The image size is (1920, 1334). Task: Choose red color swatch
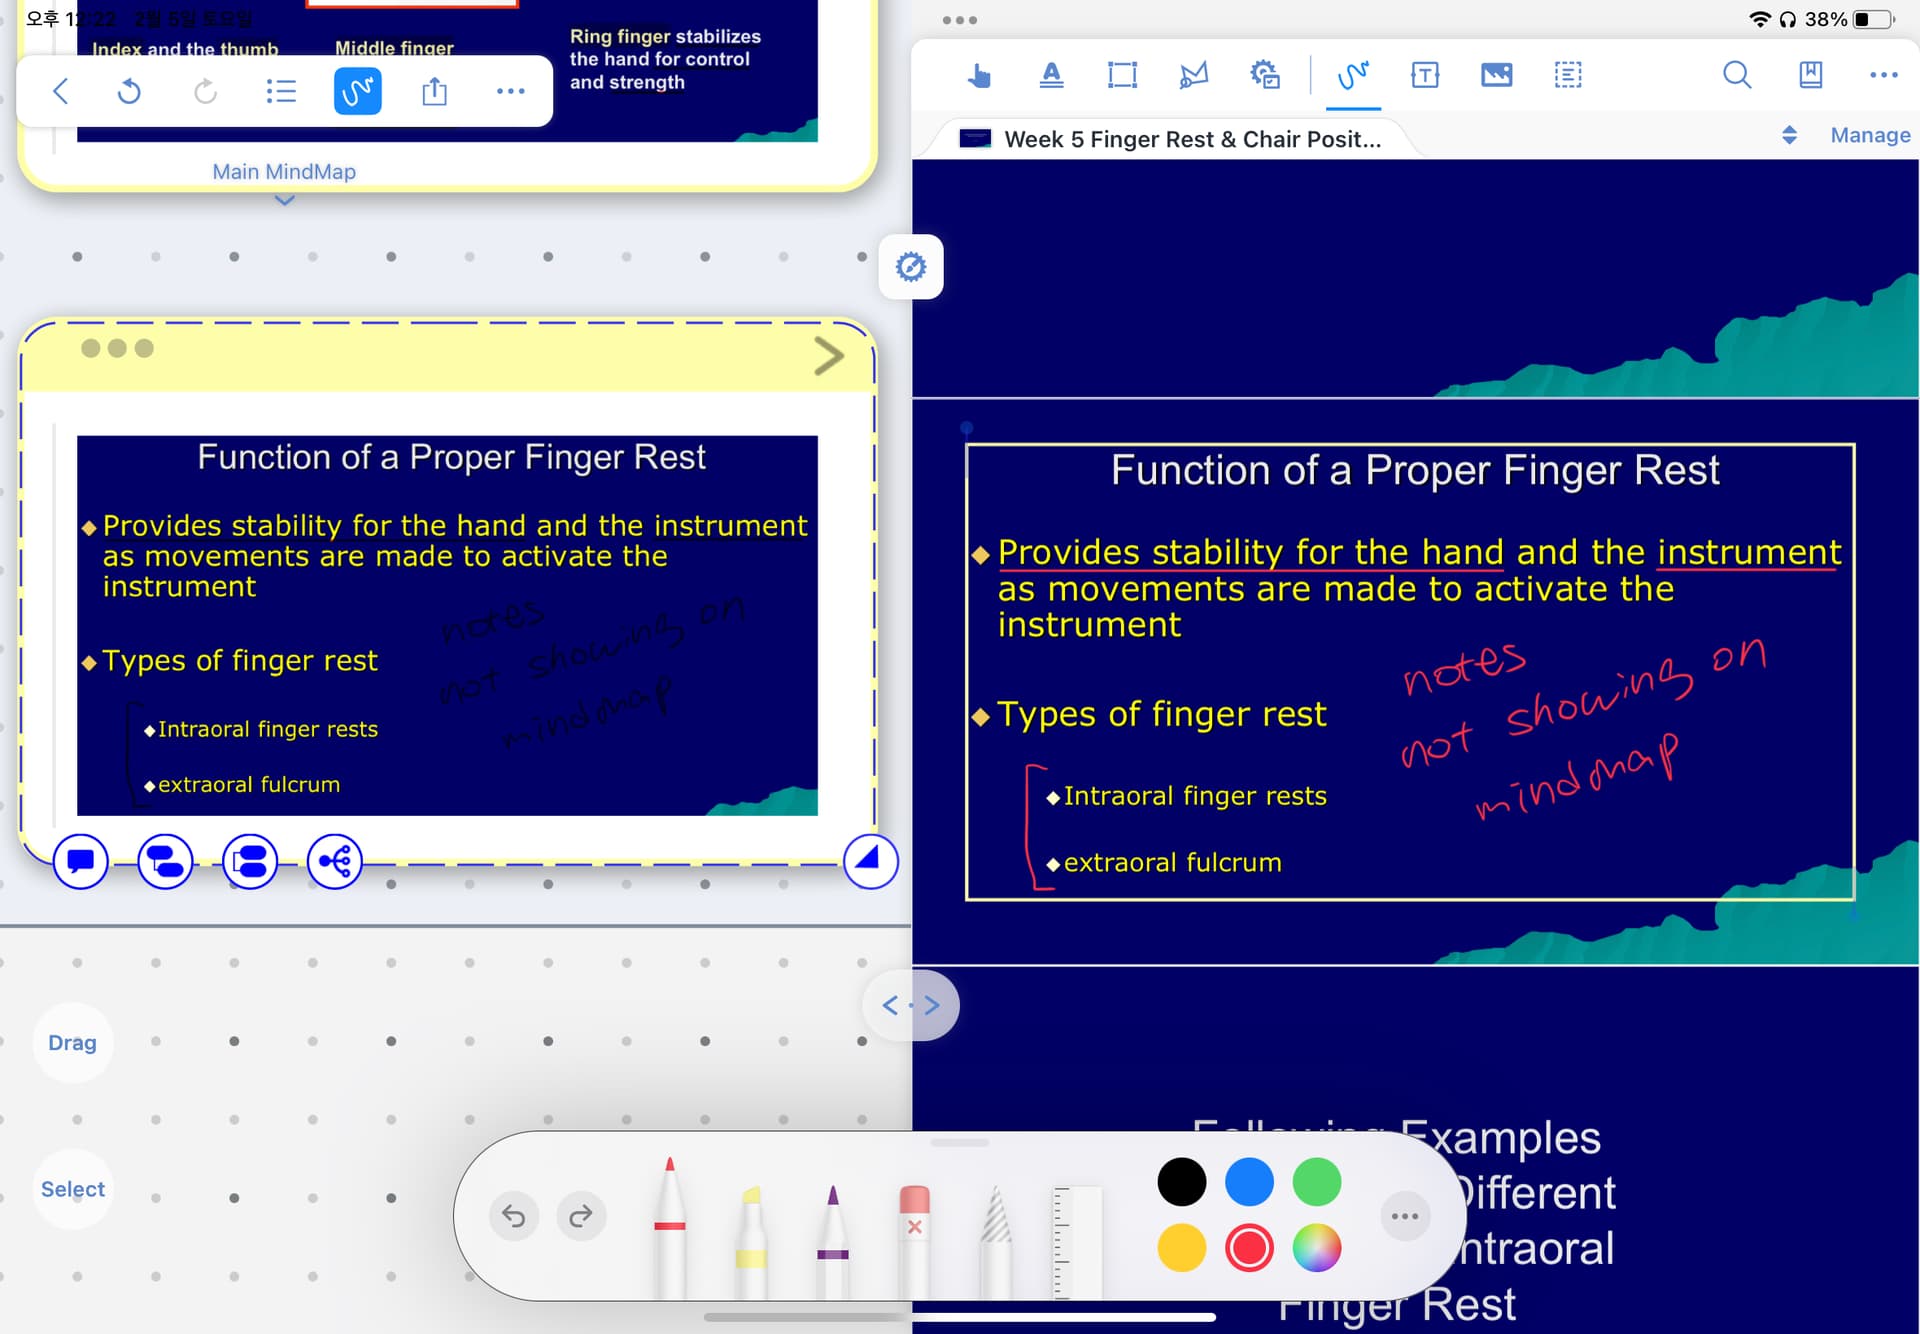click(1249, 1248)
